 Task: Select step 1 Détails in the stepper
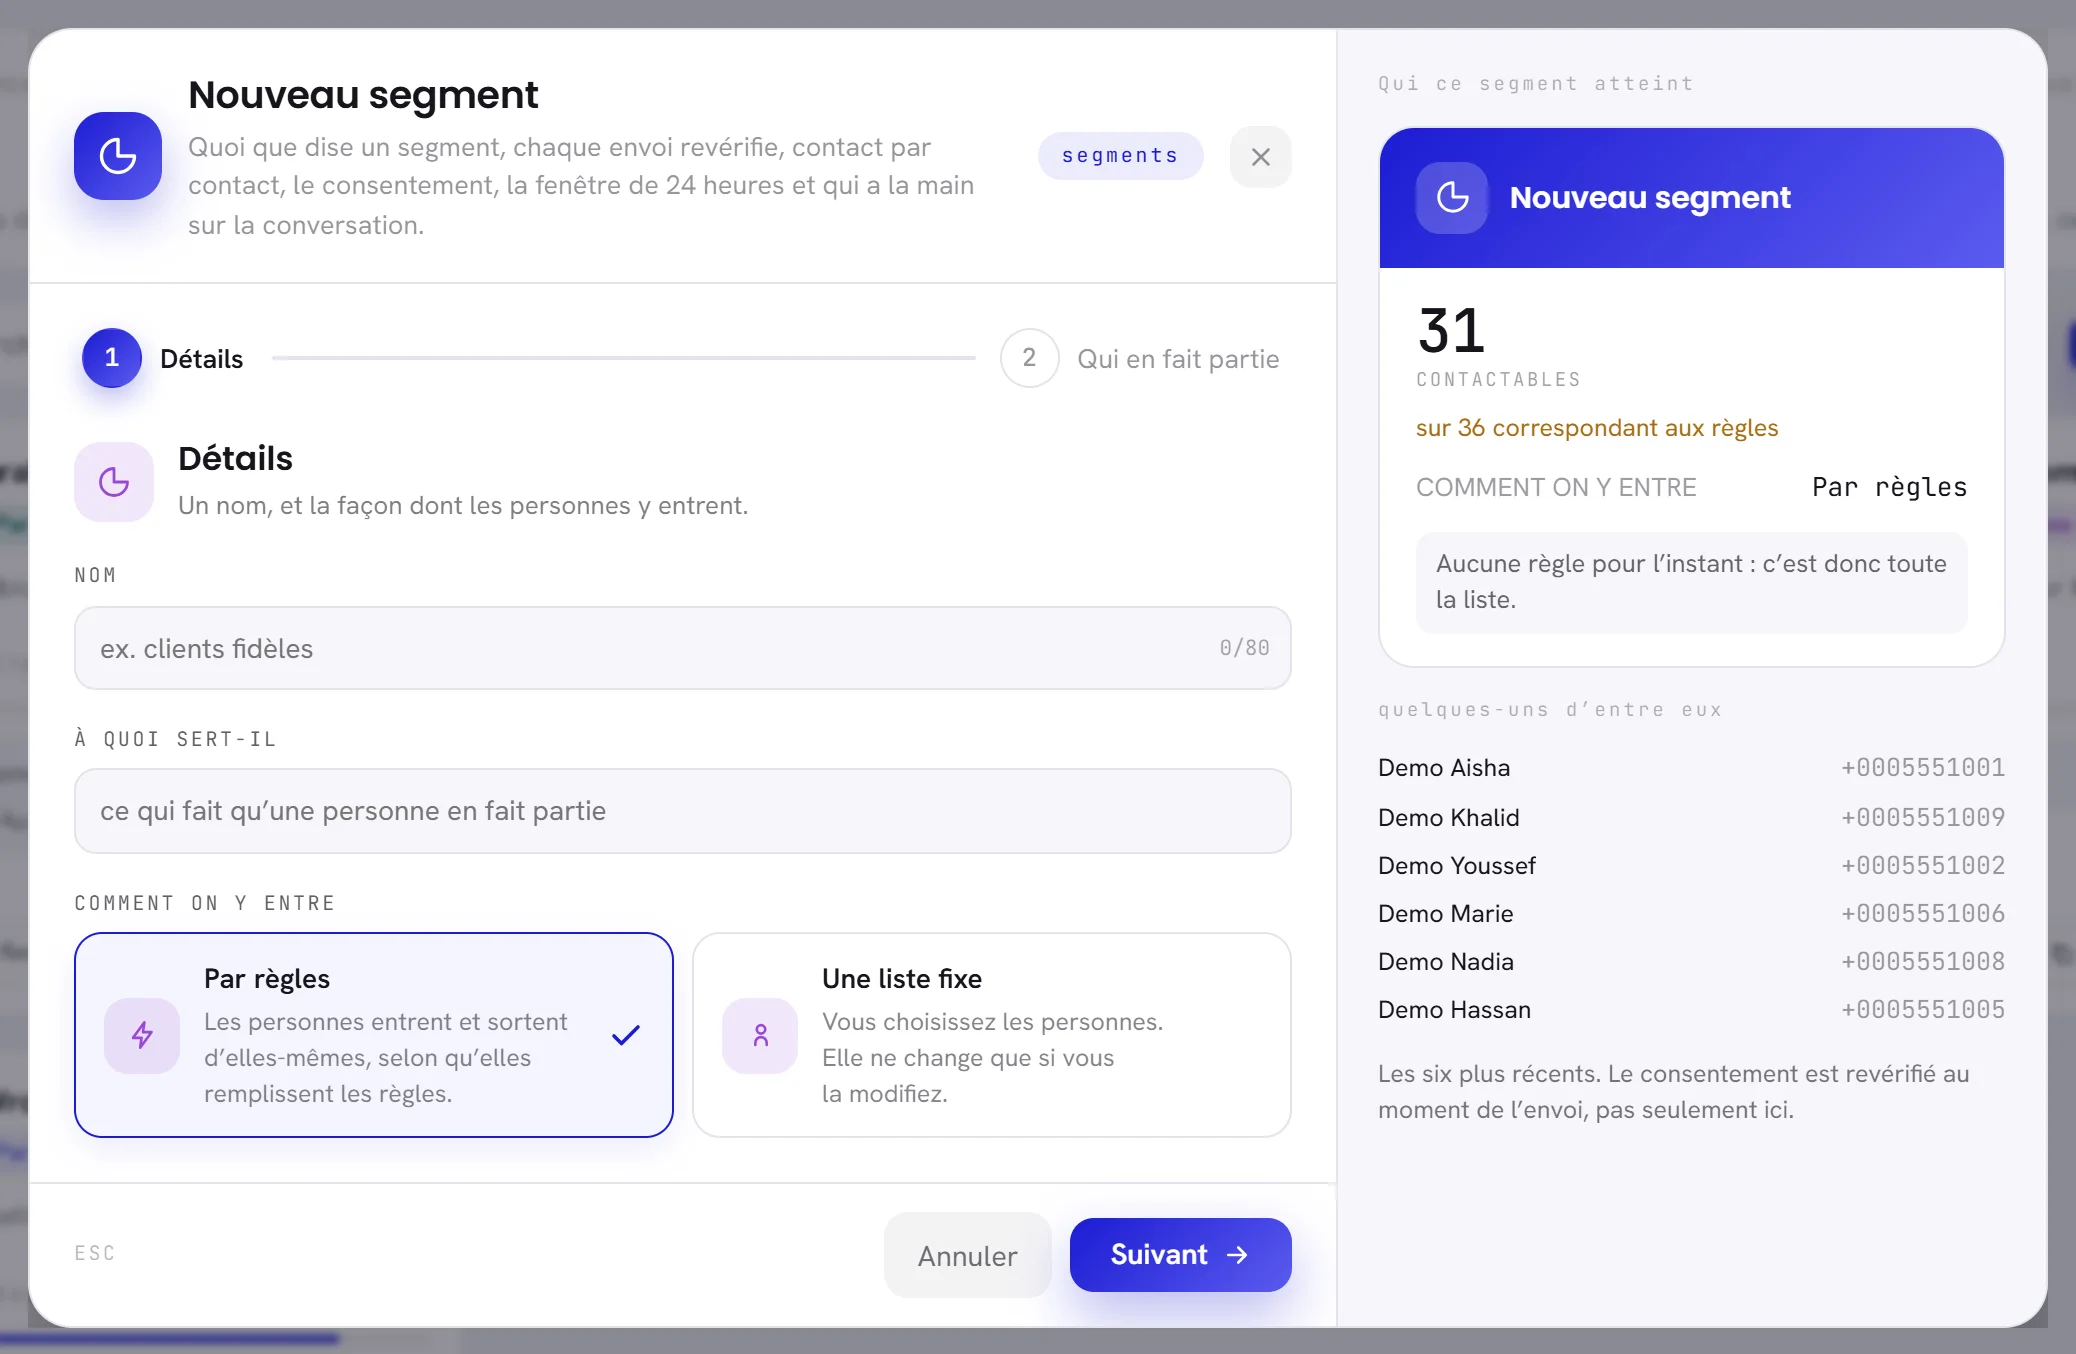163,358
